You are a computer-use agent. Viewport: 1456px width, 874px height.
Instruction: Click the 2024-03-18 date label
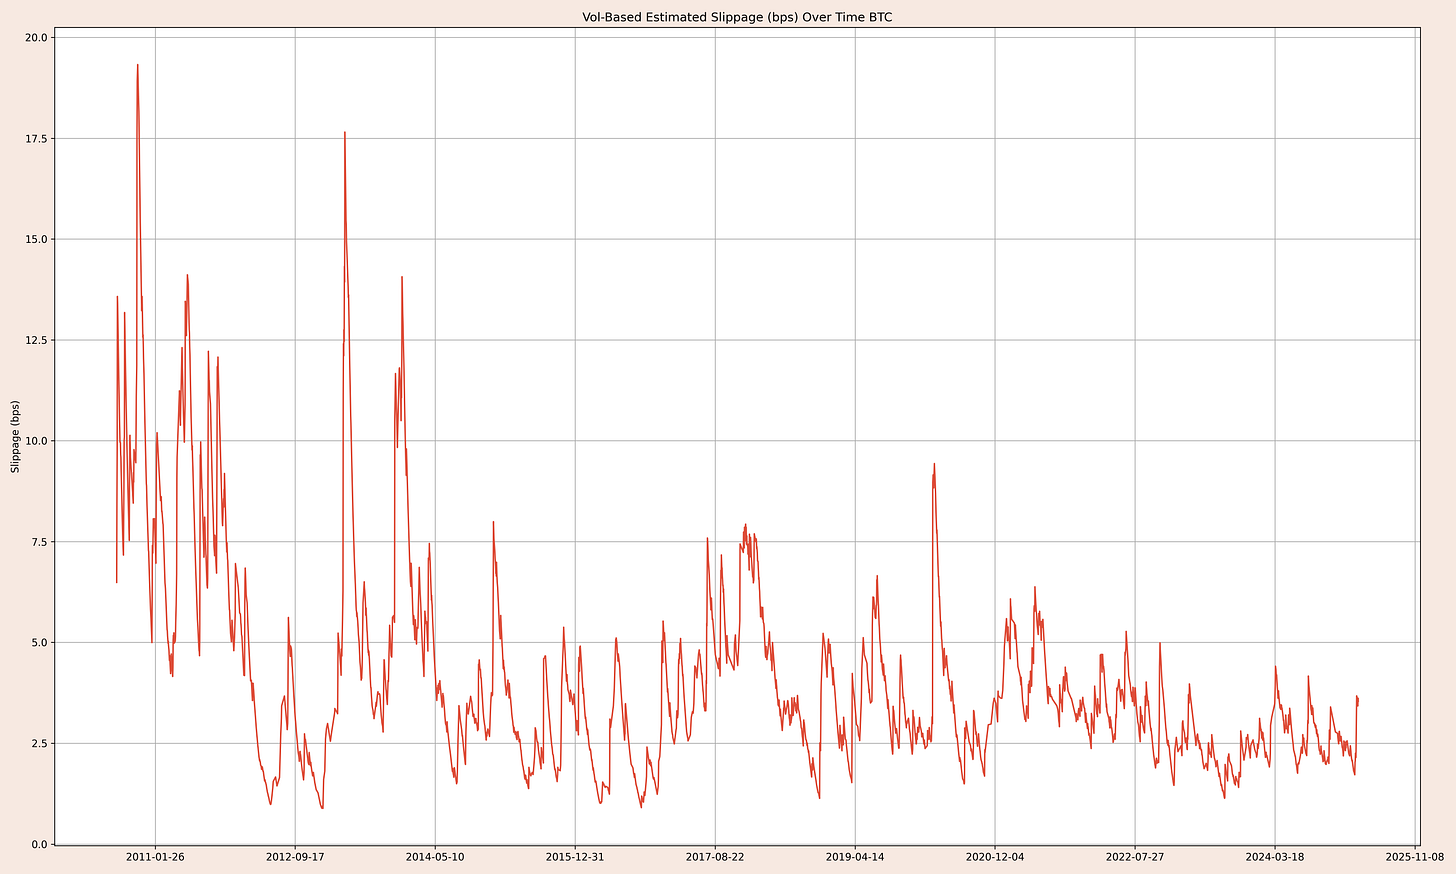pos(1275,857)
